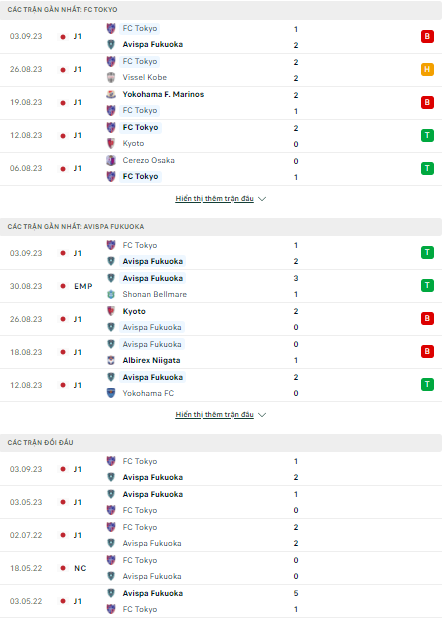Open the 18.05.22 NC head-to-head match row
The height and width of the screenshot is (621, 443).
tap(221, 568)
